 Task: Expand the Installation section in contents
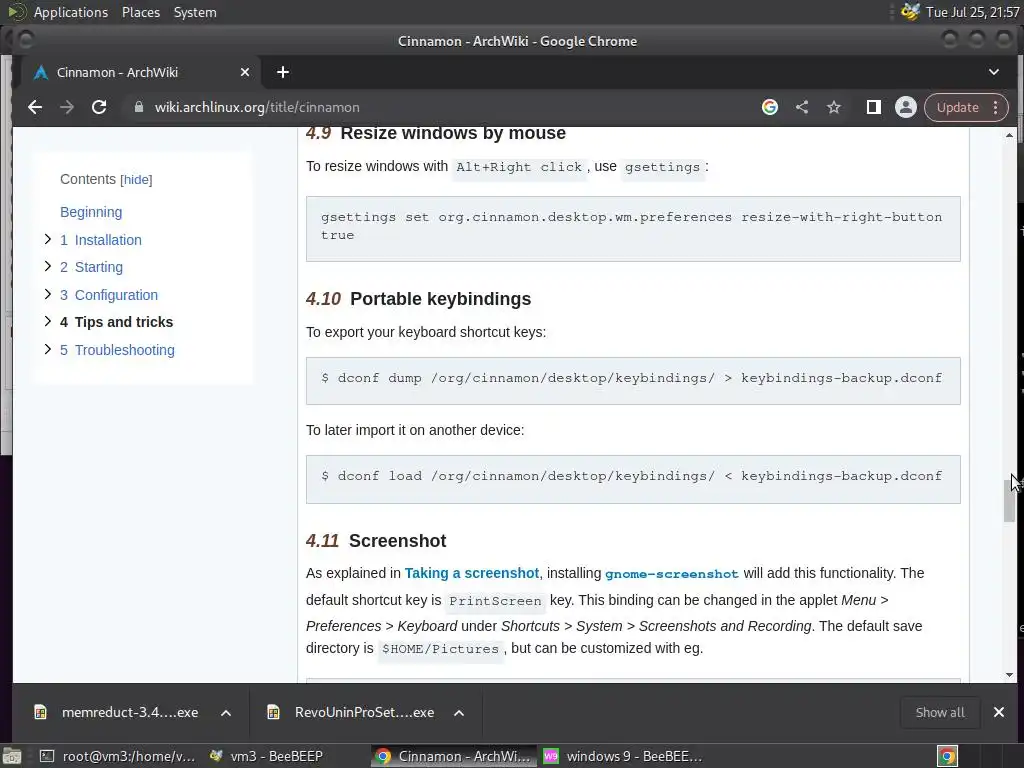point(48,239)
